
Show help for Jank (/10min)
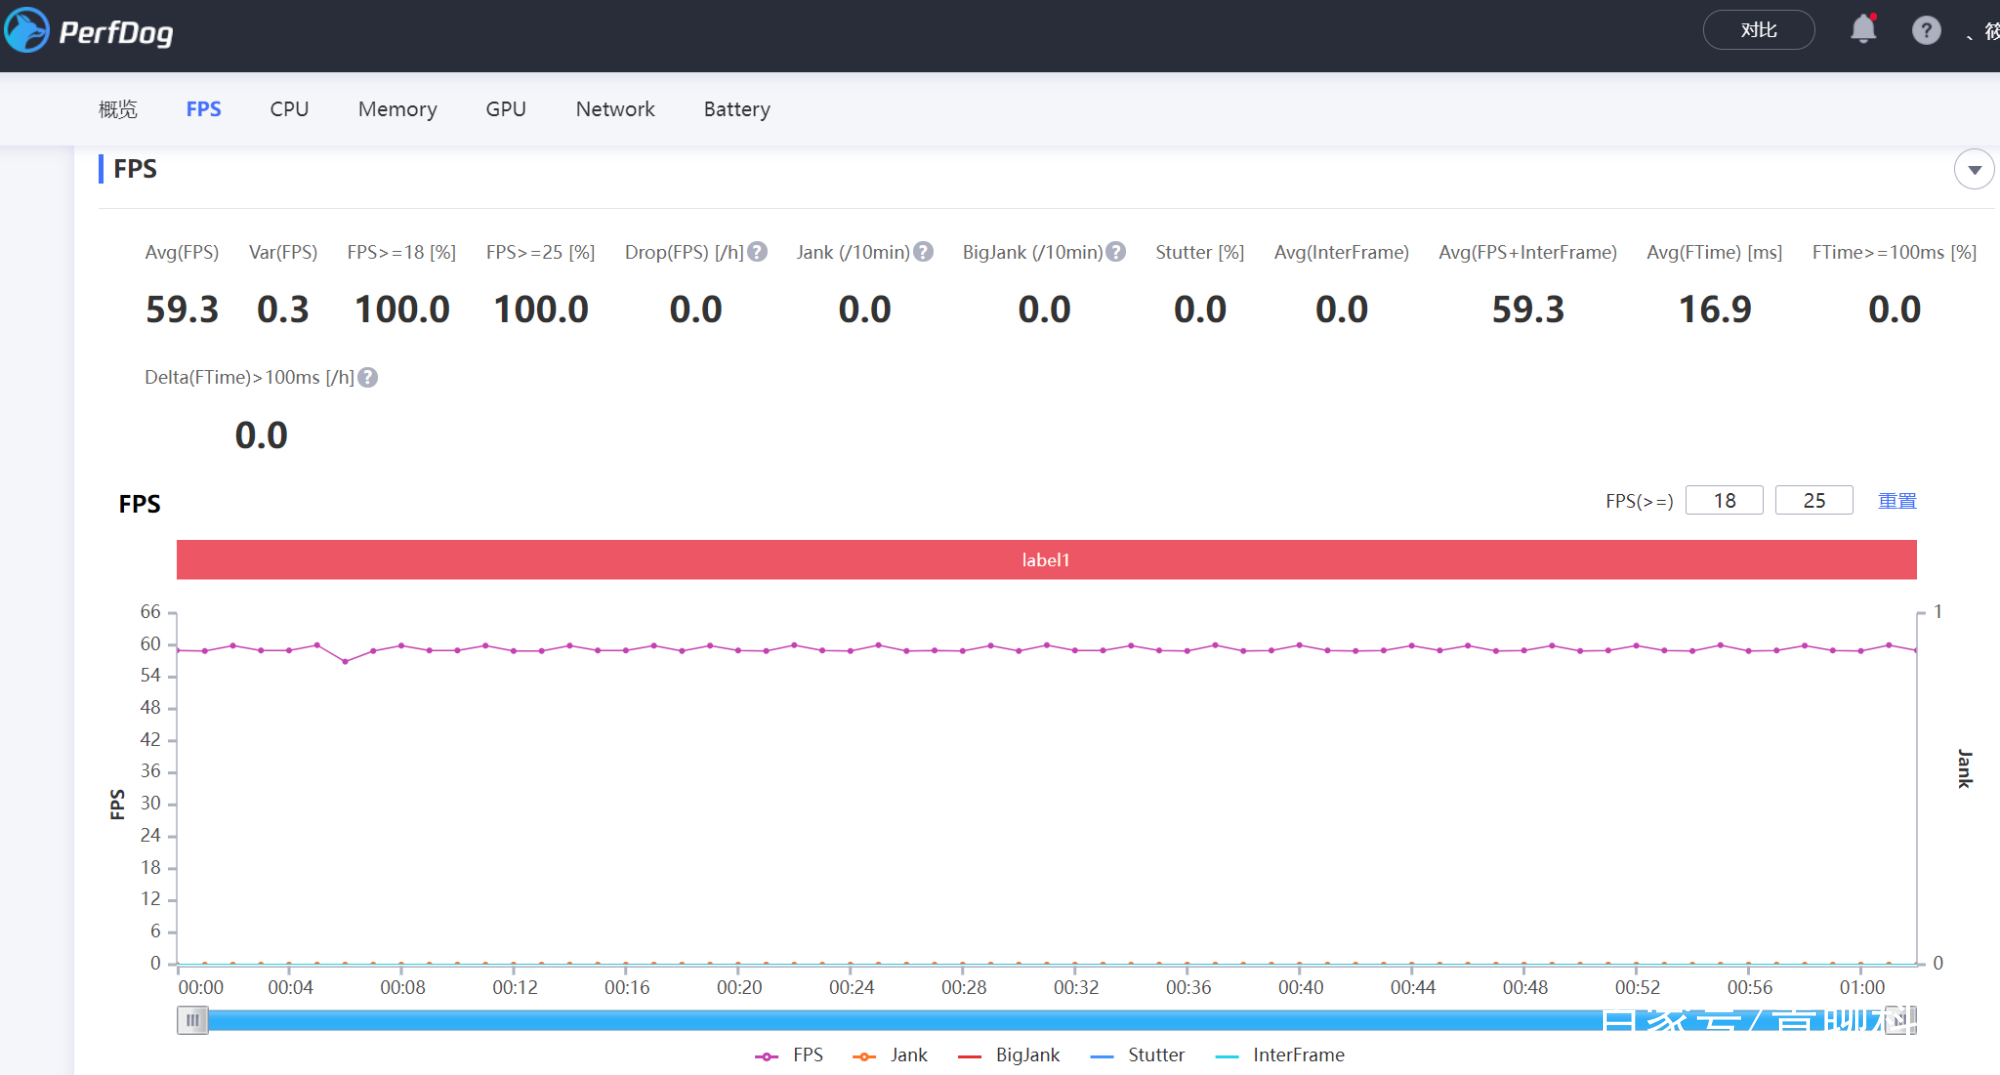pos(923,252)
